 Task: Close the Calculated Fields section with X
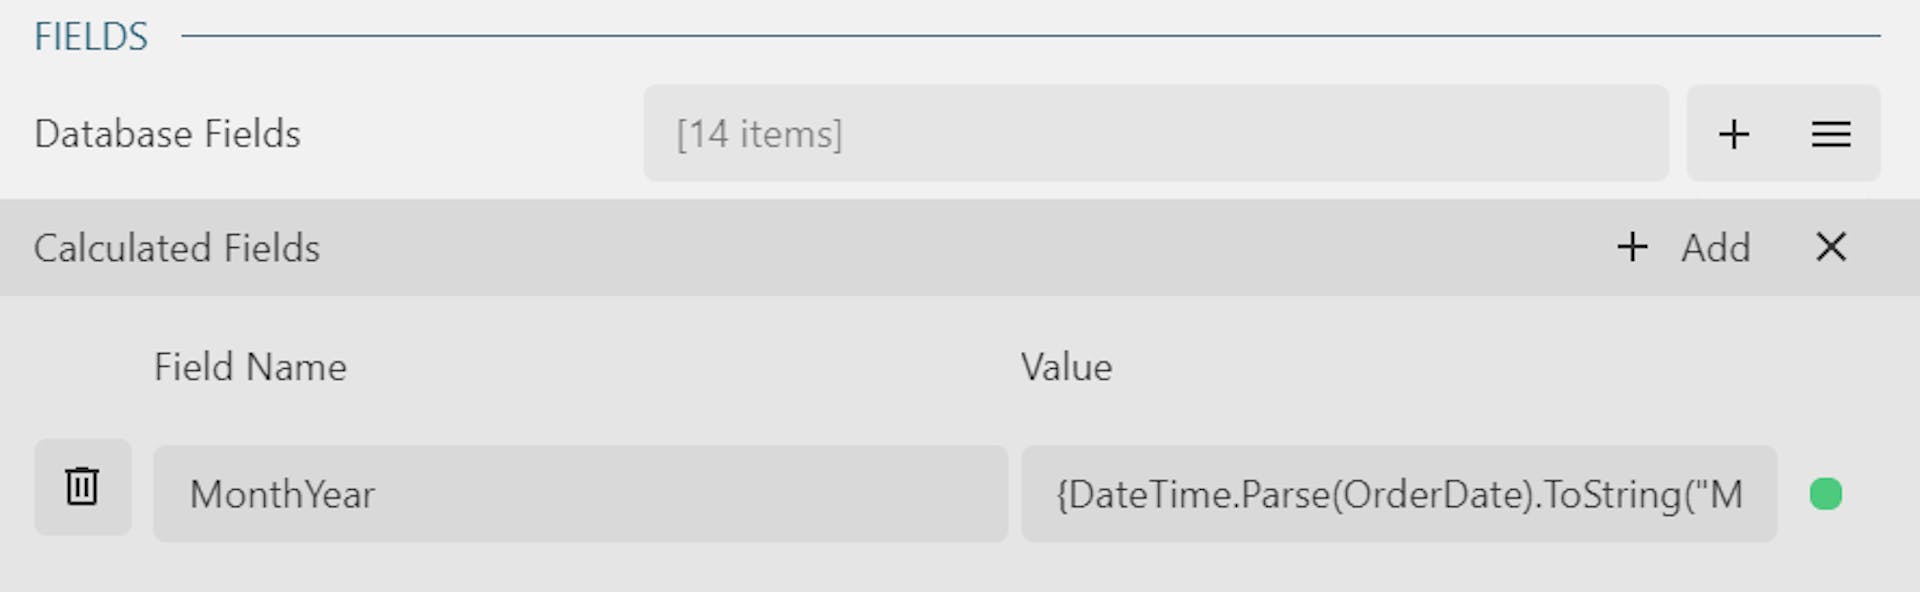(1830, 247)
